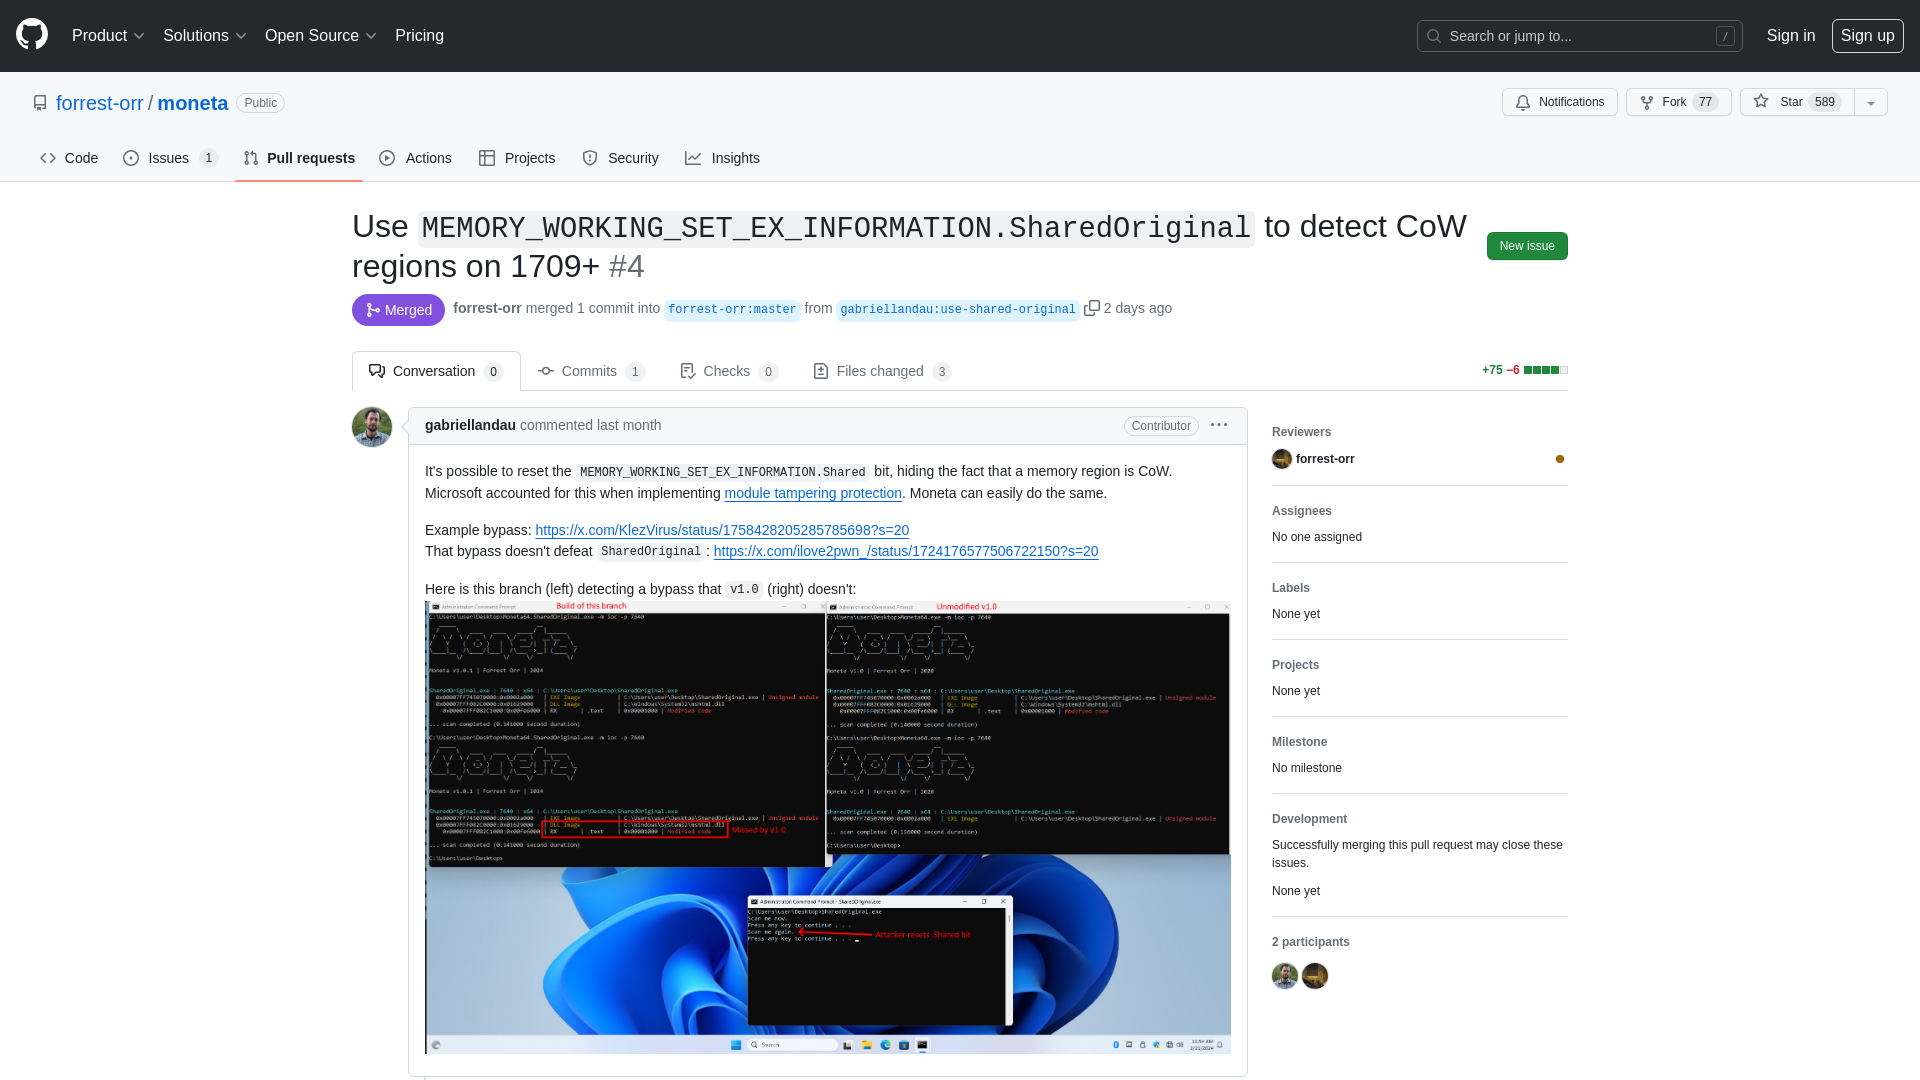The height and width of the screenshot is (1080, 1920).
Task: Click the pending review status dot
Action: coord(1560,459)
